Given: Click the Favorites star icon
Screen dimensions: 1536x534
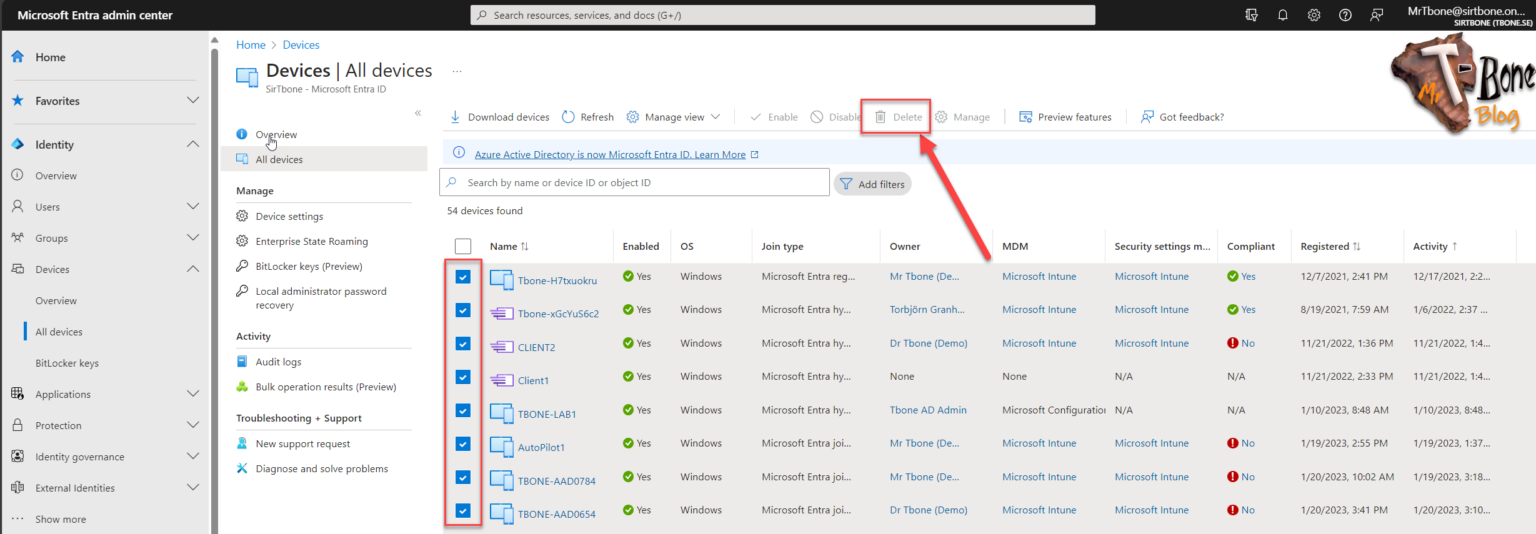Looking at the screenshot, I should (x=17, y=101).
